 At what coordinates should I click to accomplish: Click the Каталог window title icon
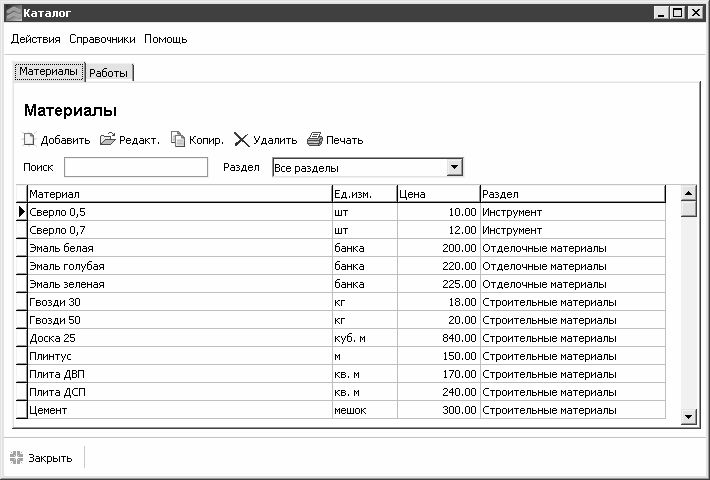[x=12, y=12]
